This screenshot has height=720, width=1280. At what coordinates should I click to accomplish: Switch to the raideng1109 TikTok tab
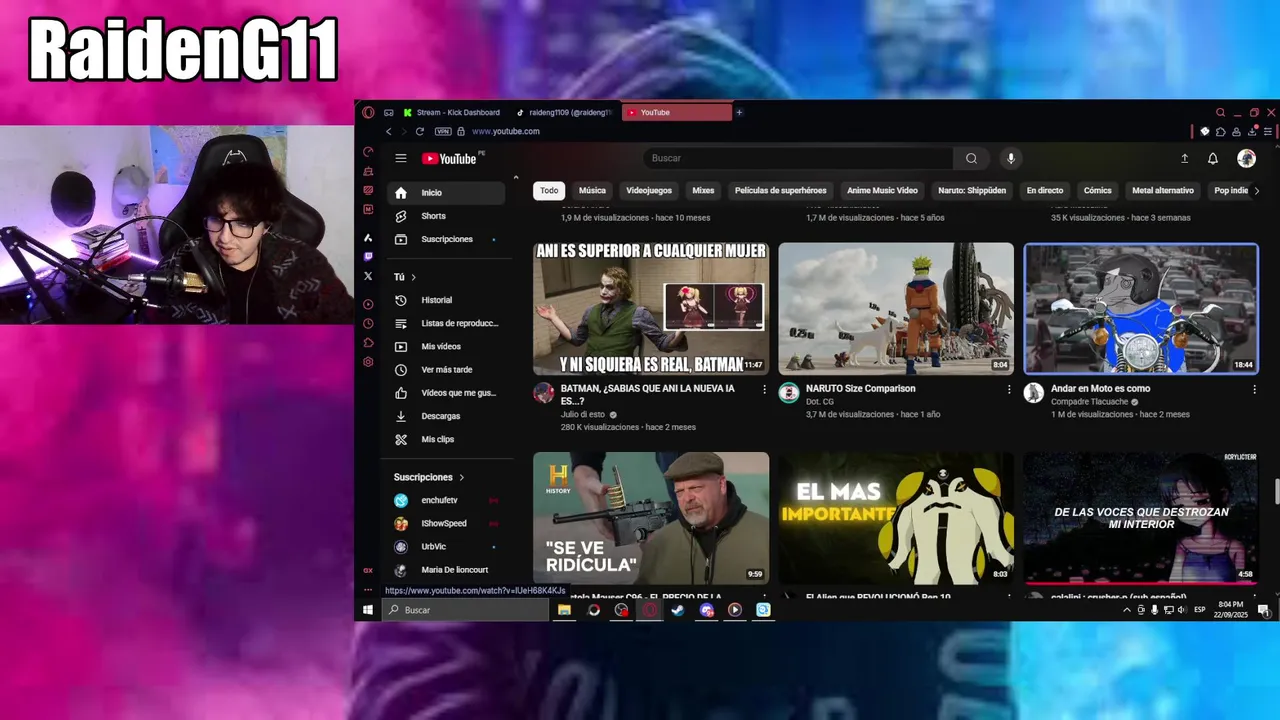point(564,112)
